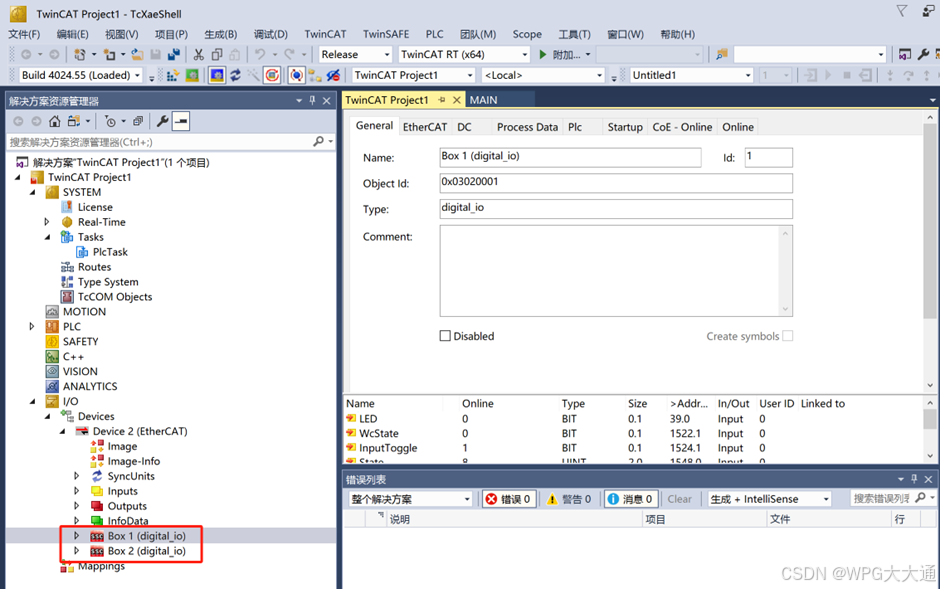This screenshot has height=589, width=940.
Task: Select the PlcTask tree item
Action: point(110,252)
